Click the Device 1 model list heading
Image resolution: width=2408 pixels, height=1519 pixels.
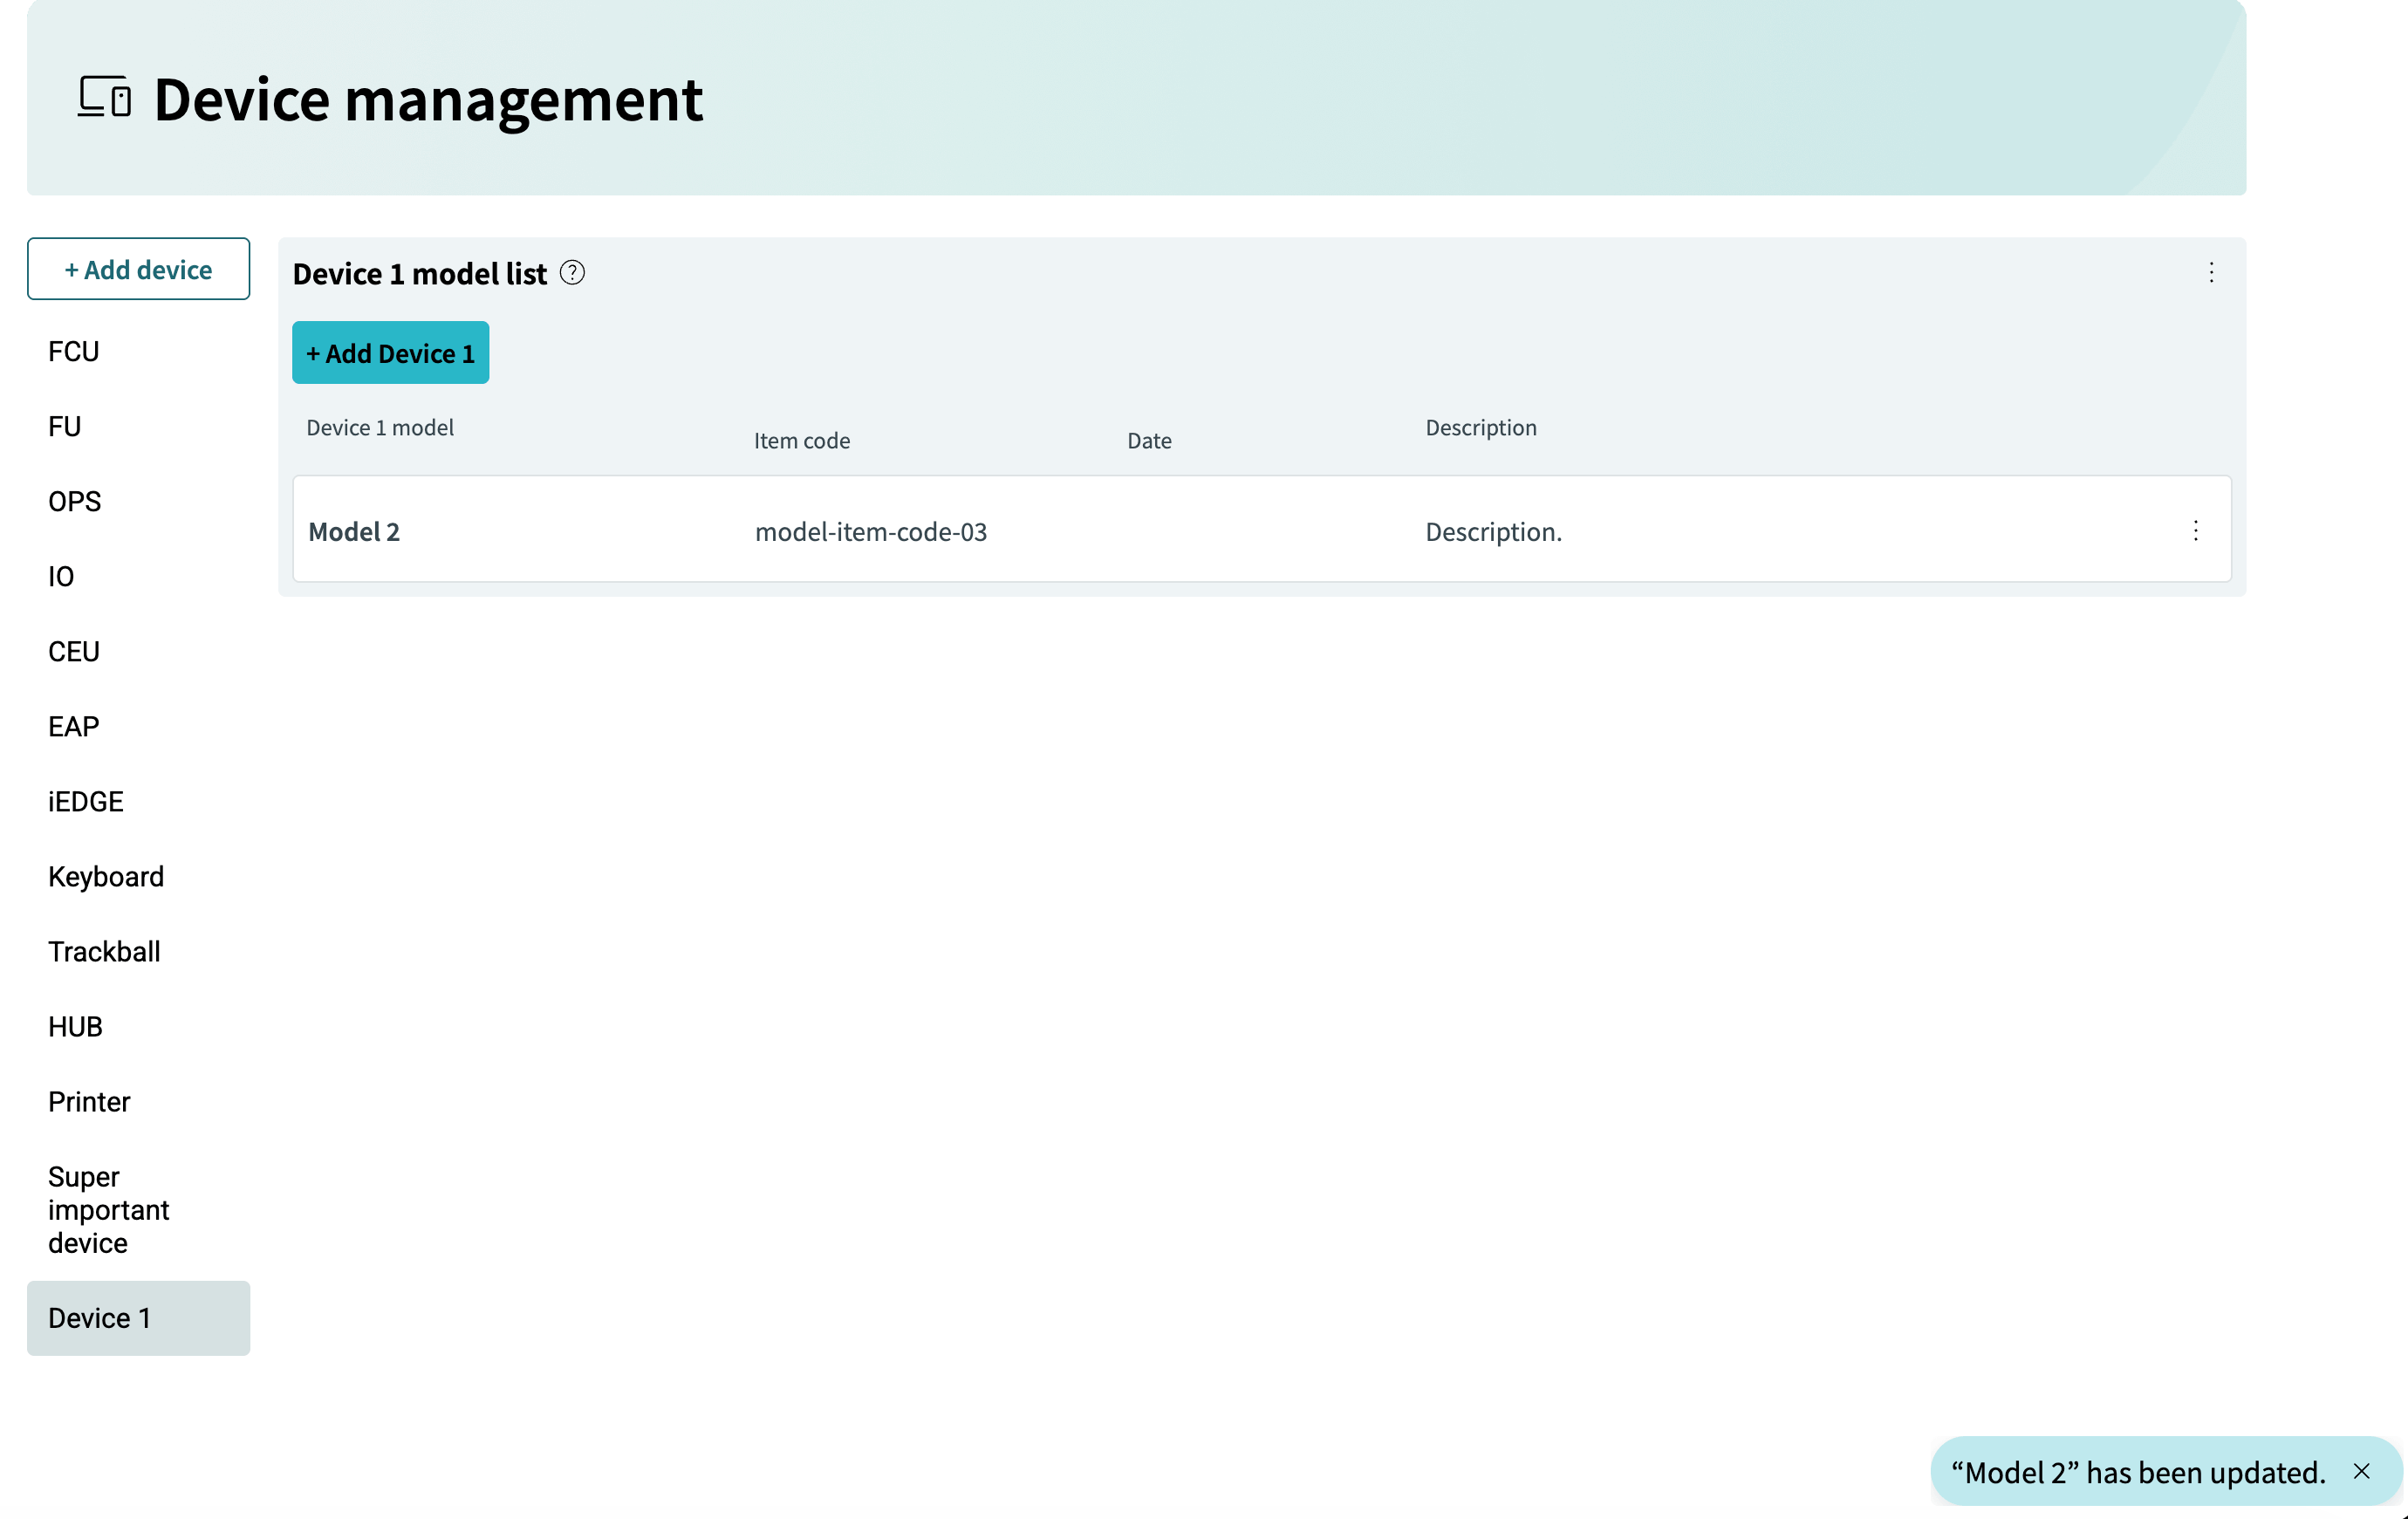(x=419, y=273)
